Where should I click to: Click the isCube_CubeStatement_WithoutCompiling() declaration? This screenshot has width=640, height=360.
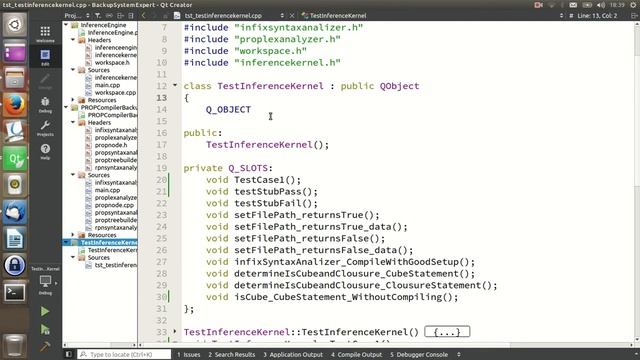click(x=332, y=297)
